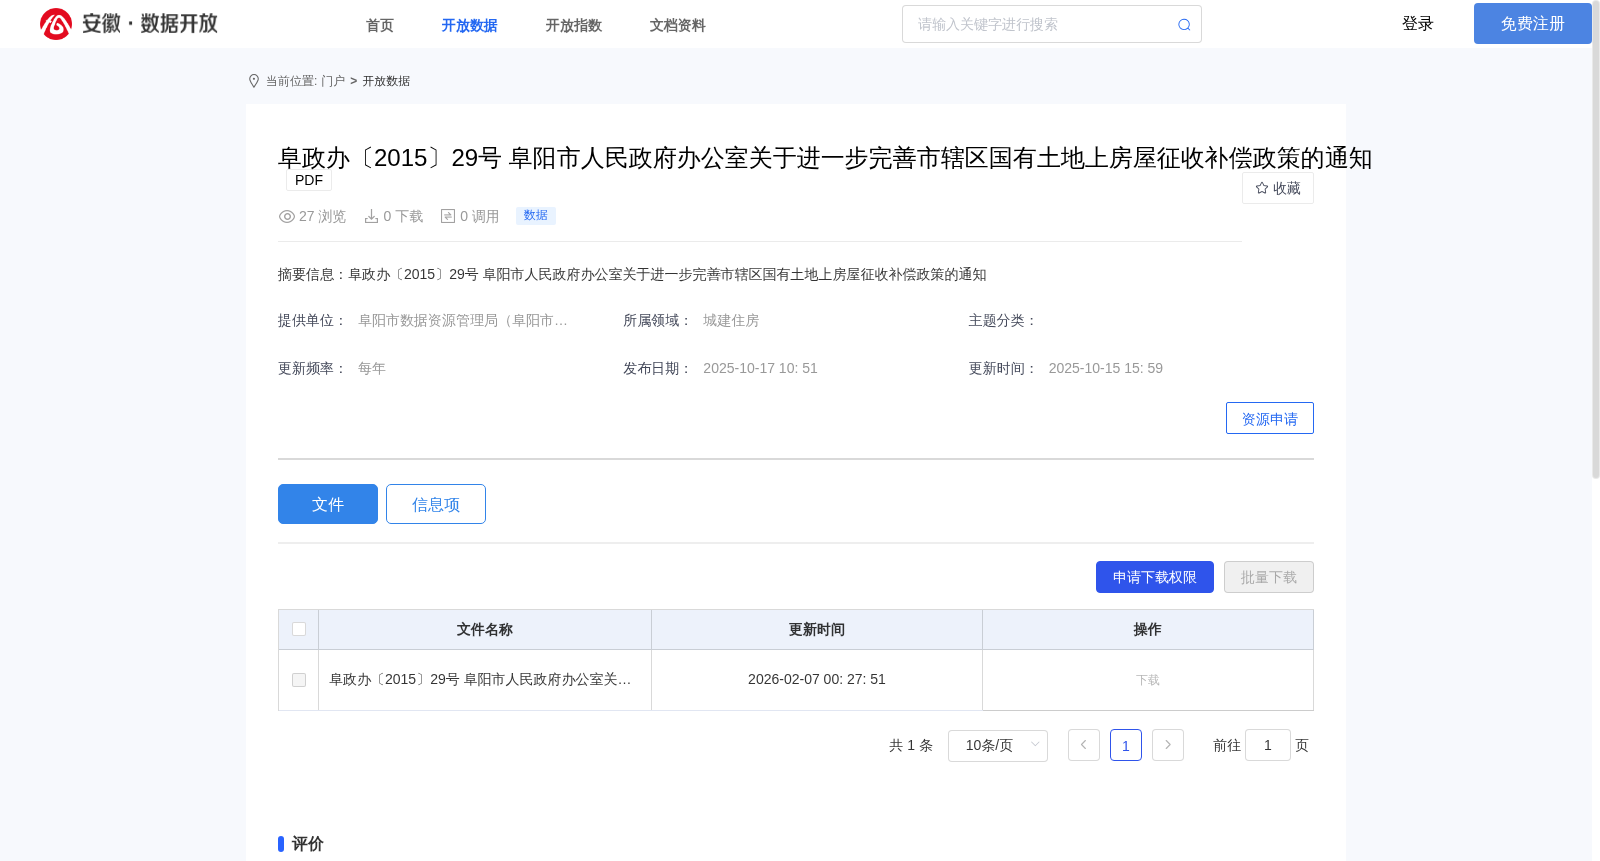Screen dimensions: 1600x861
Task: Click the 免费注册 button
Action: (1533, 23)
